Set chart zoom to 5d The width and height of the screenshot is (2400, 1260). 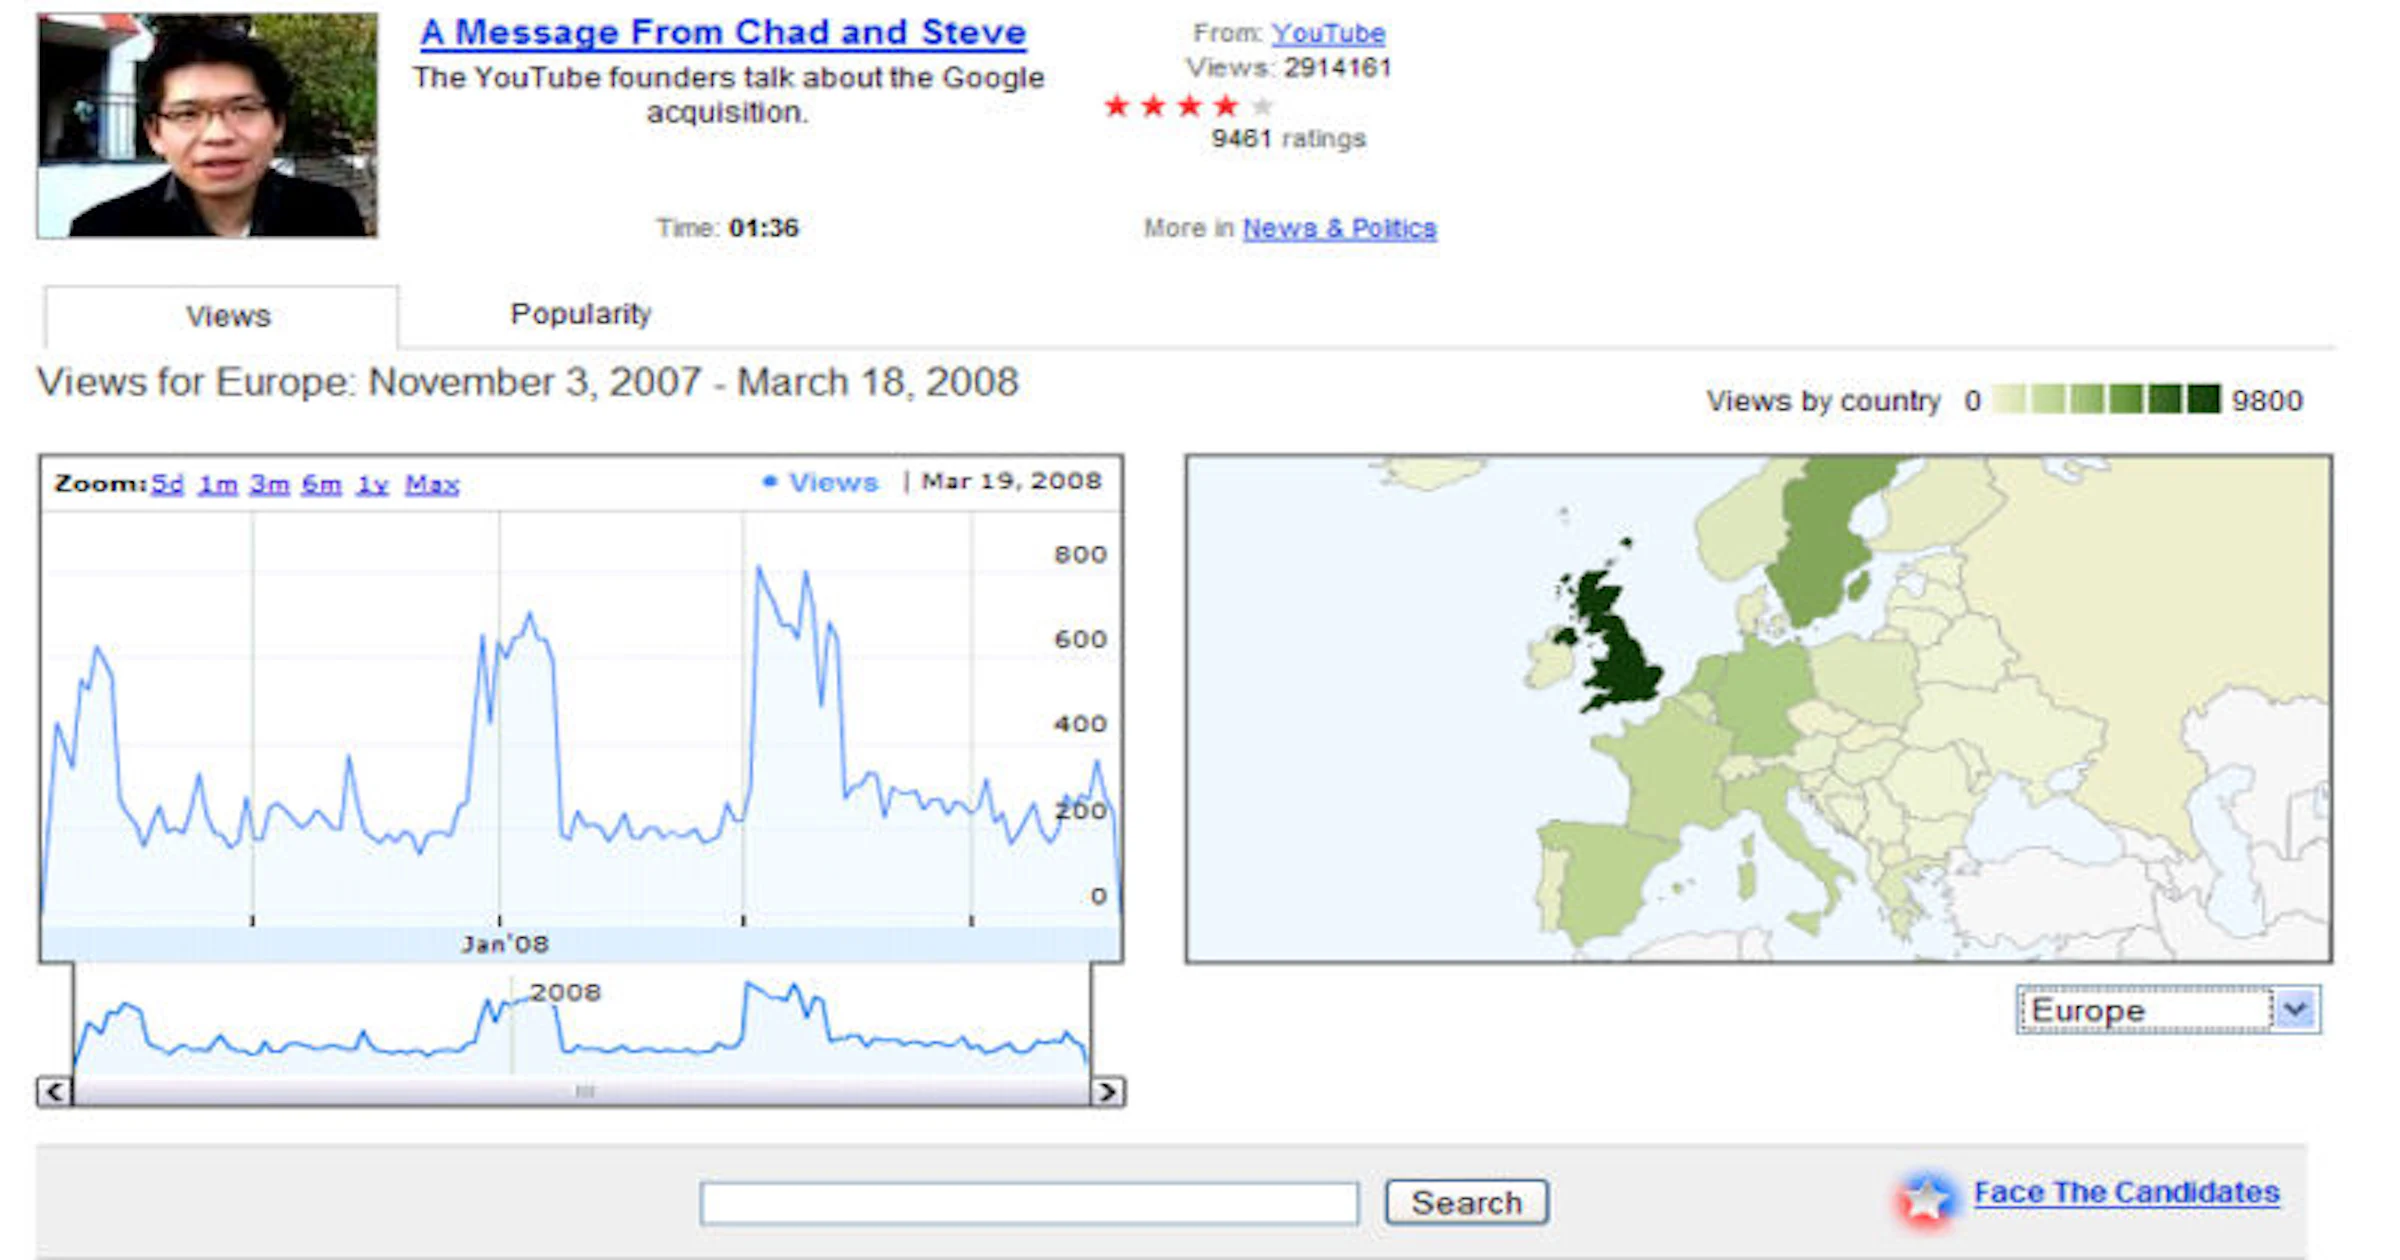(167, 484)
